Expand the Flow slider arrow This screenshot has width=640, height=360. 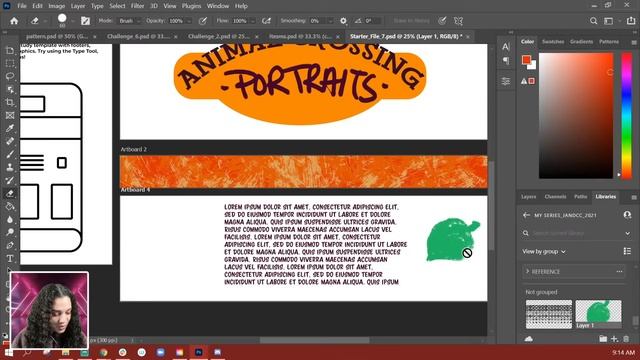pos(253,21)
